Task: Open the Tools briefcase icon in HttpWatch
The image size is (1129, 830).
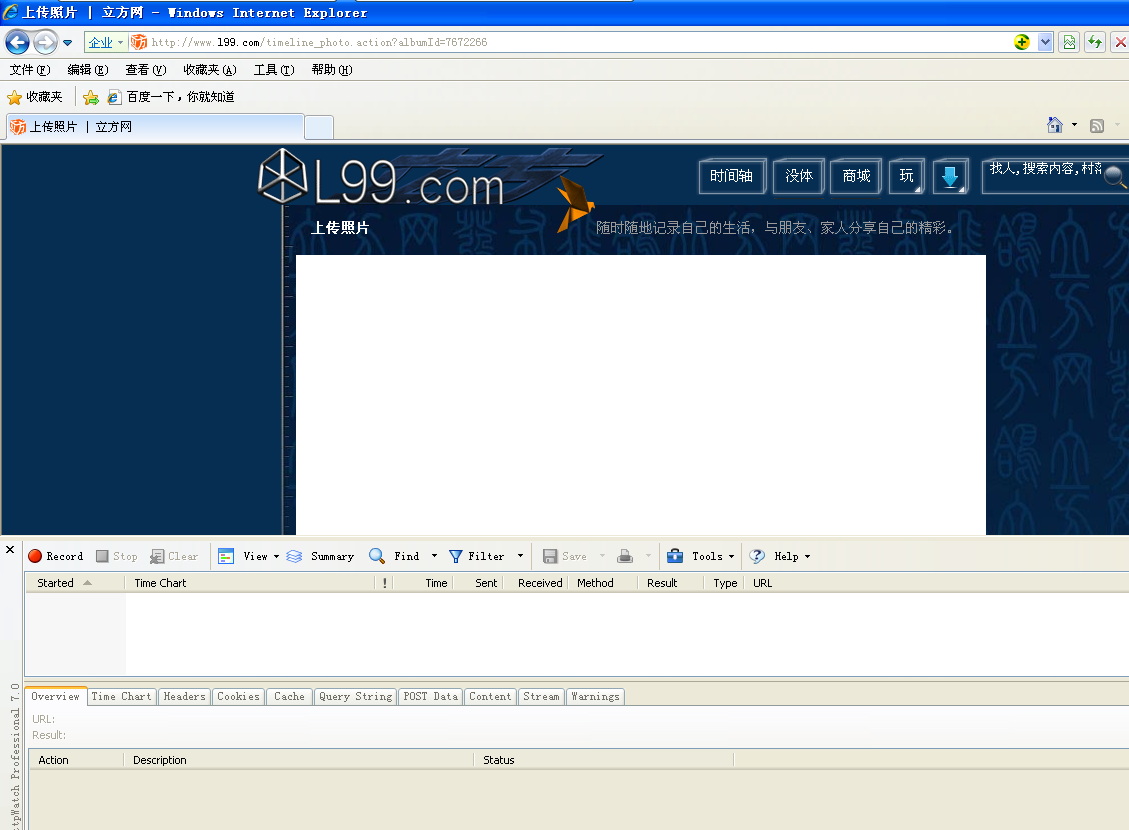Action: pyautogui.click(x=676, y=556)
